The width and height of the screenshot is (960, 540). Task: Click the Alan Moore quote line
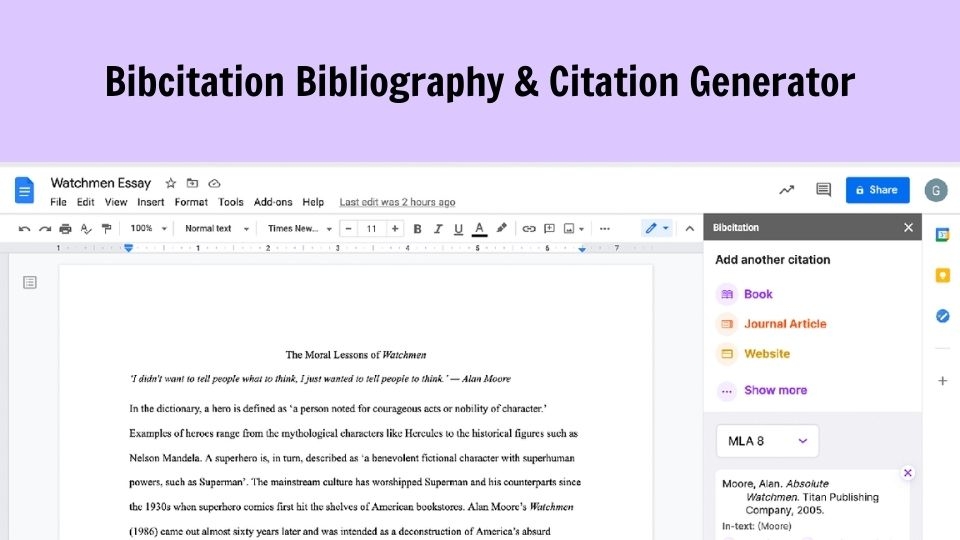tap(320, 378)
